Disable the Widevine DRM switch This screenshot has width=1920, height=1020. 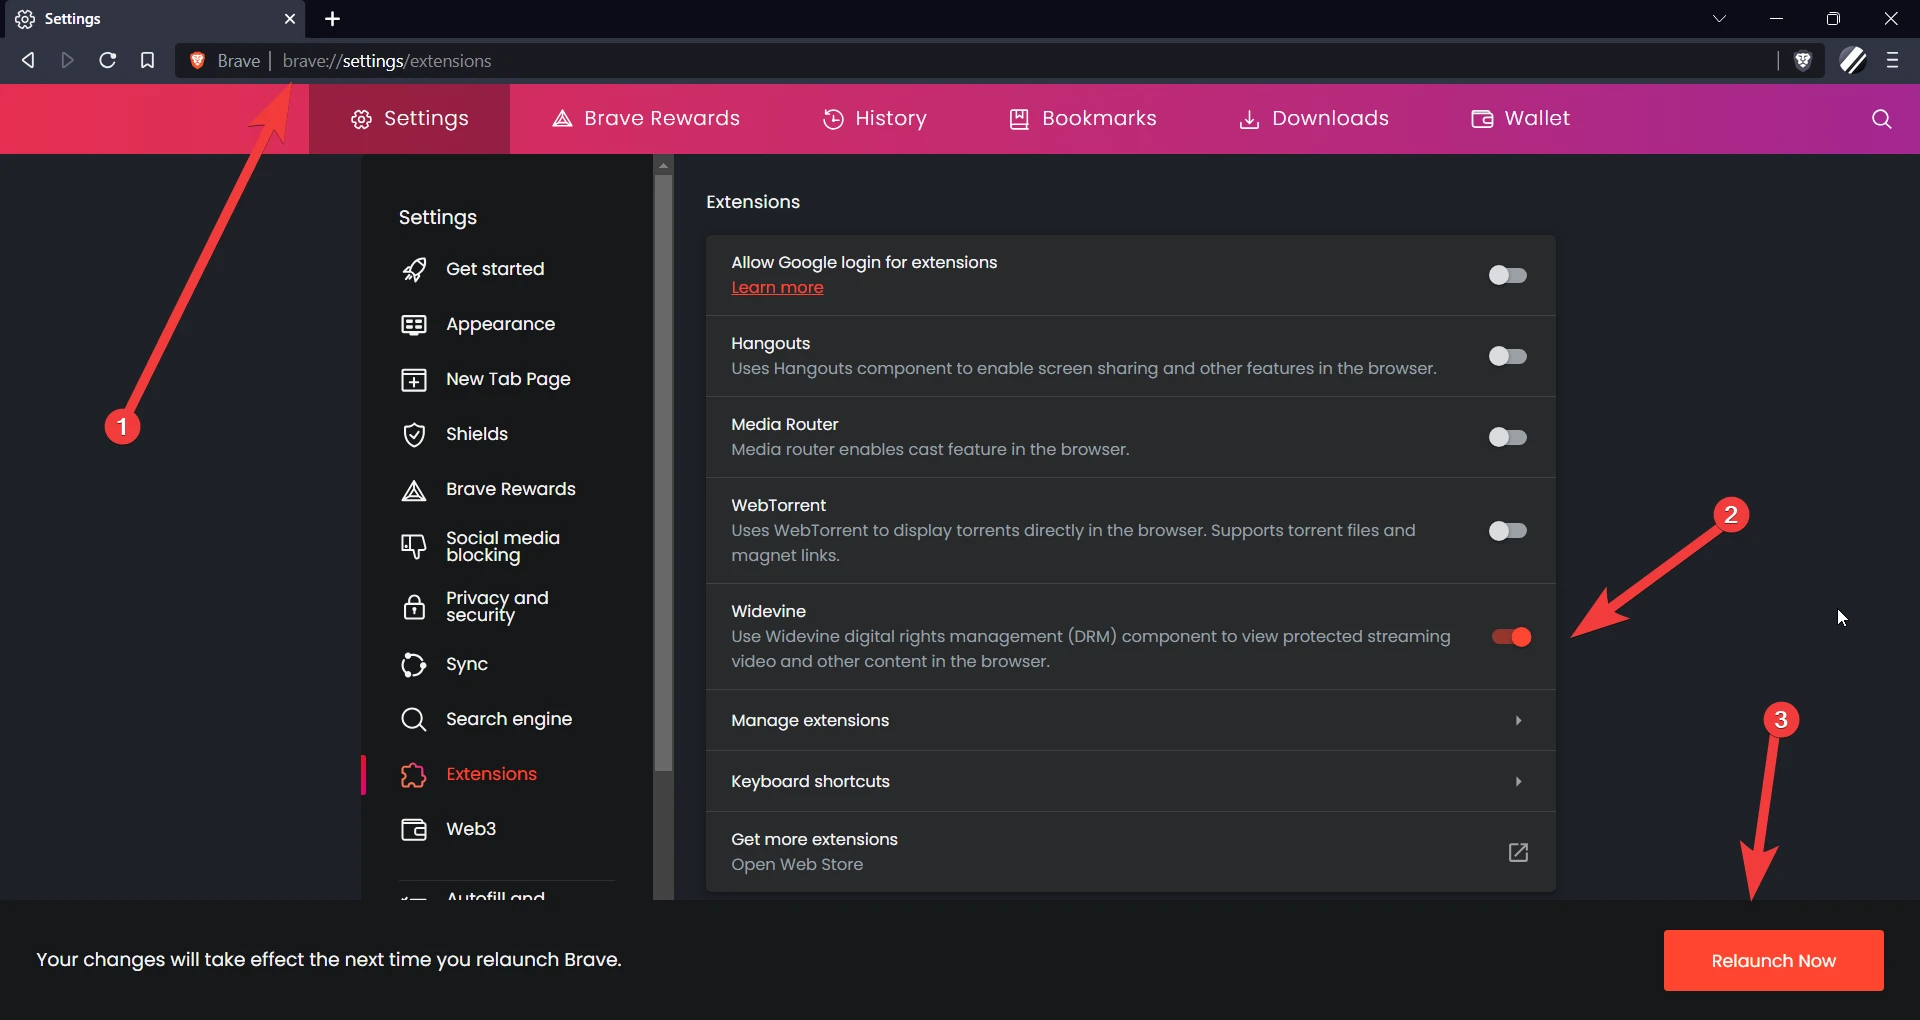pos(1512,637)
